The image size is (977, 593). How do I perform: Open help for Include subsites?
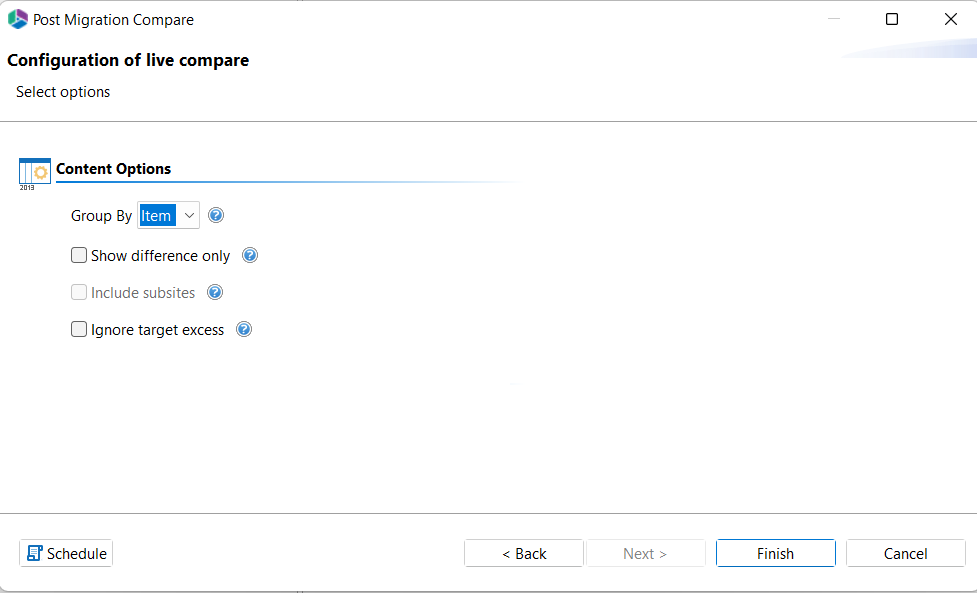214,292
